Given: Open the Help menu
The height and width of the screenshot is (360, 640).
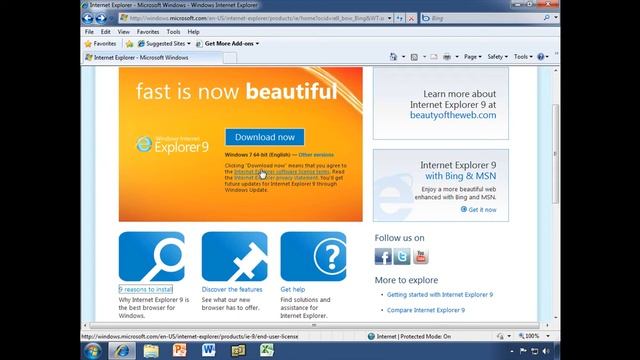Looking at the screenshot, I should pyautogui.click(x=193, y=32).
